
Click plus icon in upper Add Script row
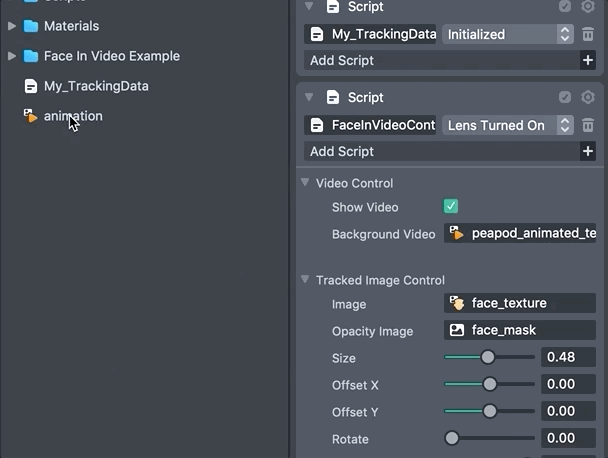pyautogui.click(x=587, y=60)
